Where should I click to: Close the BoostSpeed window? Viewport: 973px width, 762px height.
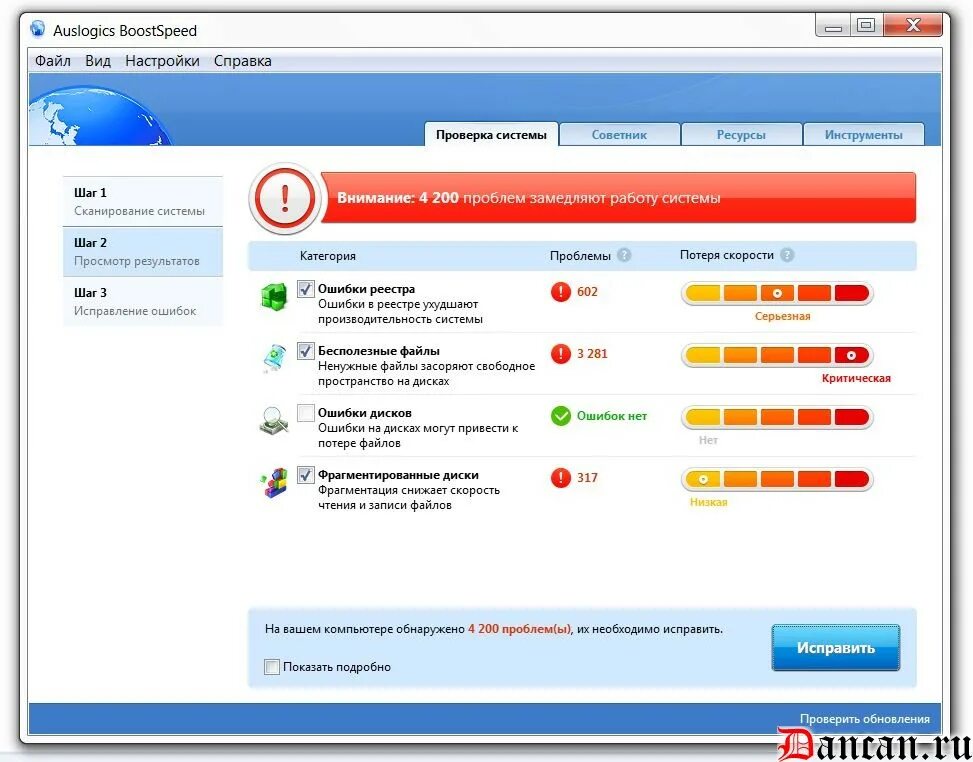tap(913, 25)
